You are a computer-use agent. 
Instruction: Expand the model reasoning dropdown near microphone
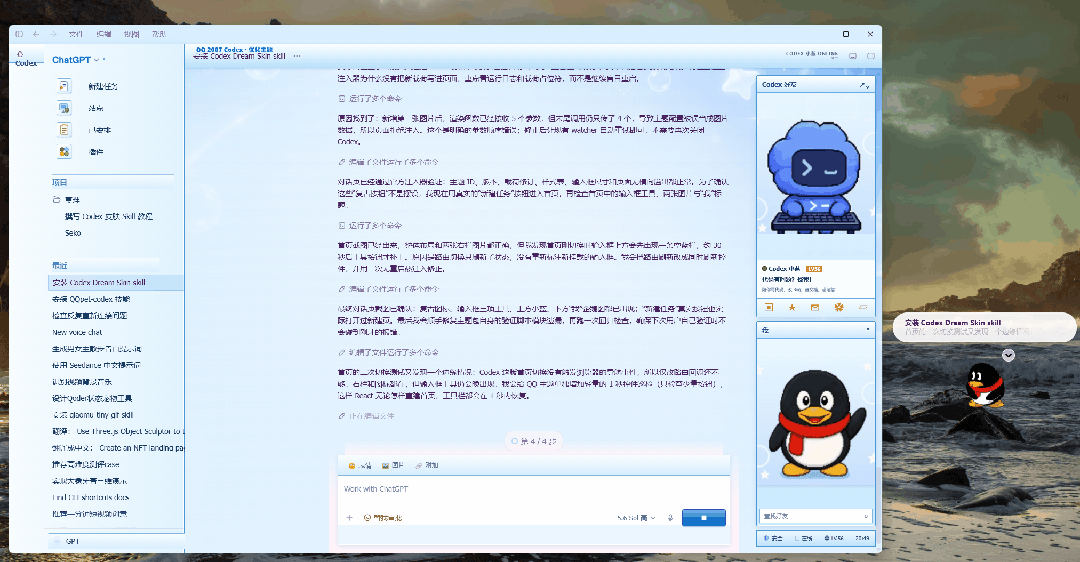[636, 518]
